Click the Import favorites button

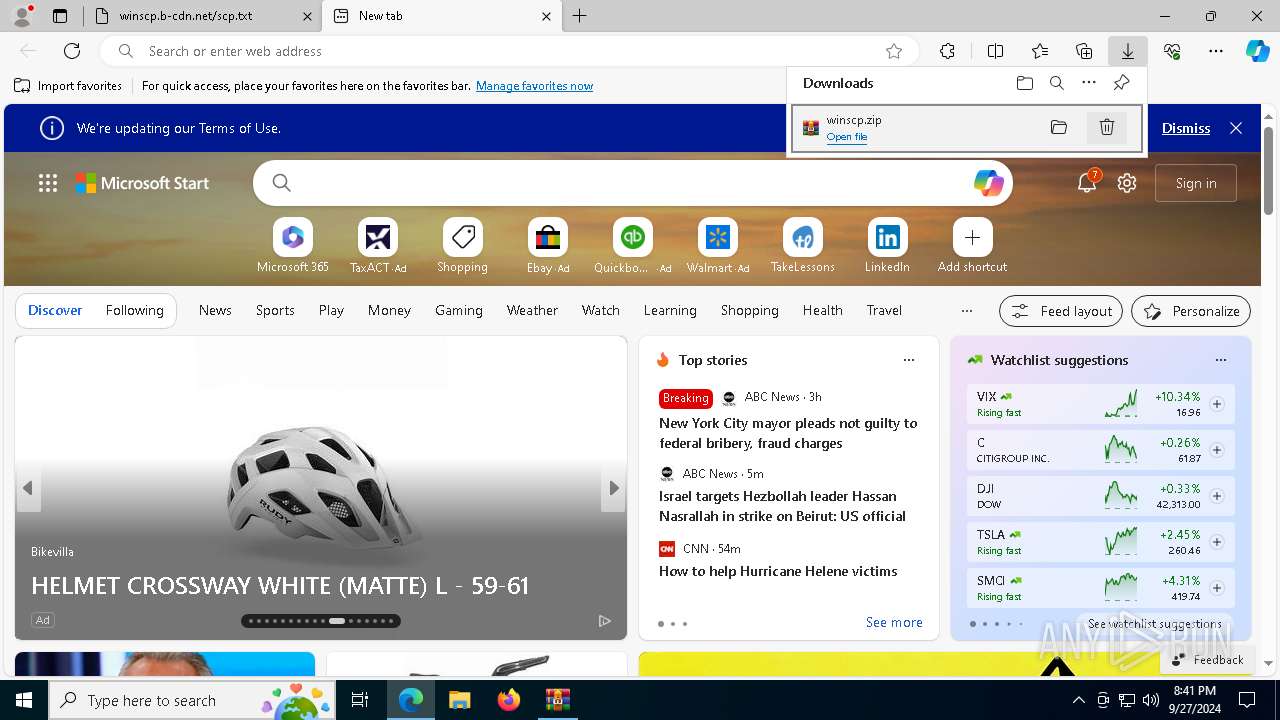pyautogui.click(x=68, y=86)
